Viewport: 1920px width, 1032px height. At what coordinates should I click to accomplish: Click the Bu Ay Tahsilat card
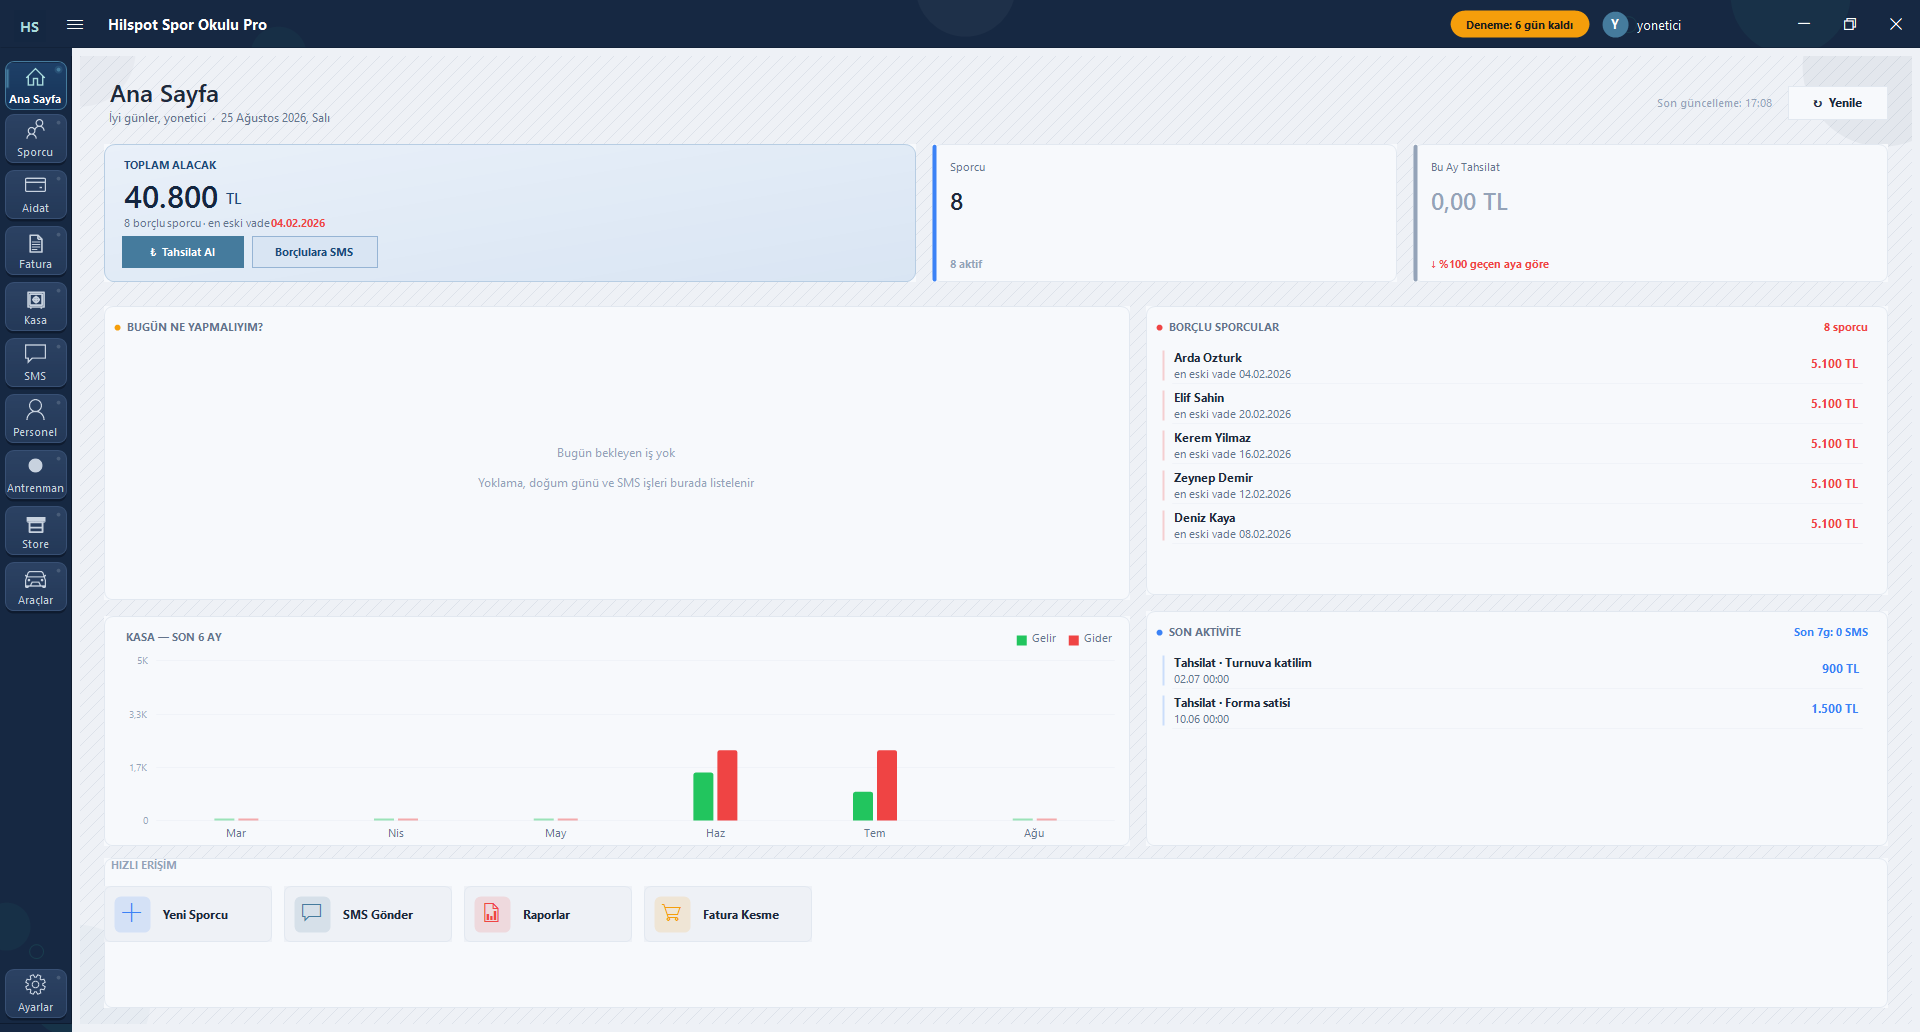[1650, 213]
